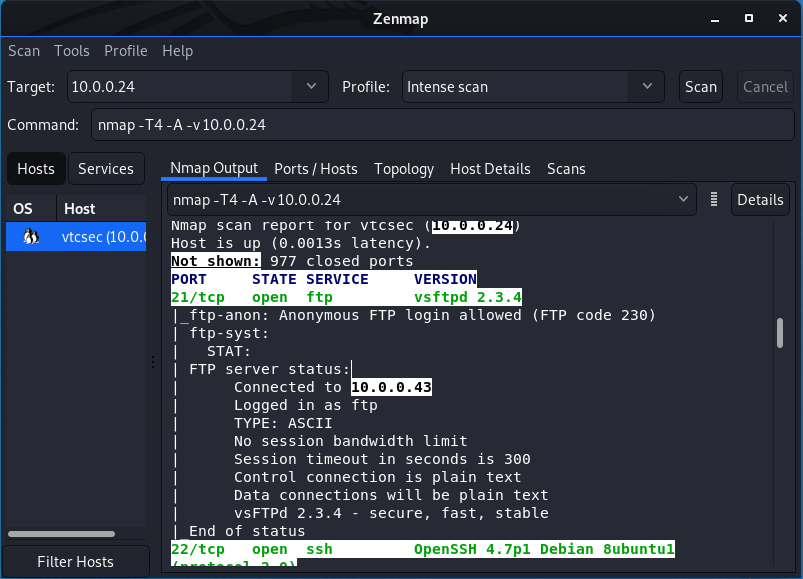Click the 'Control connection is plain text' line
This screenshot has height=579, width=803.
[377, 477]
